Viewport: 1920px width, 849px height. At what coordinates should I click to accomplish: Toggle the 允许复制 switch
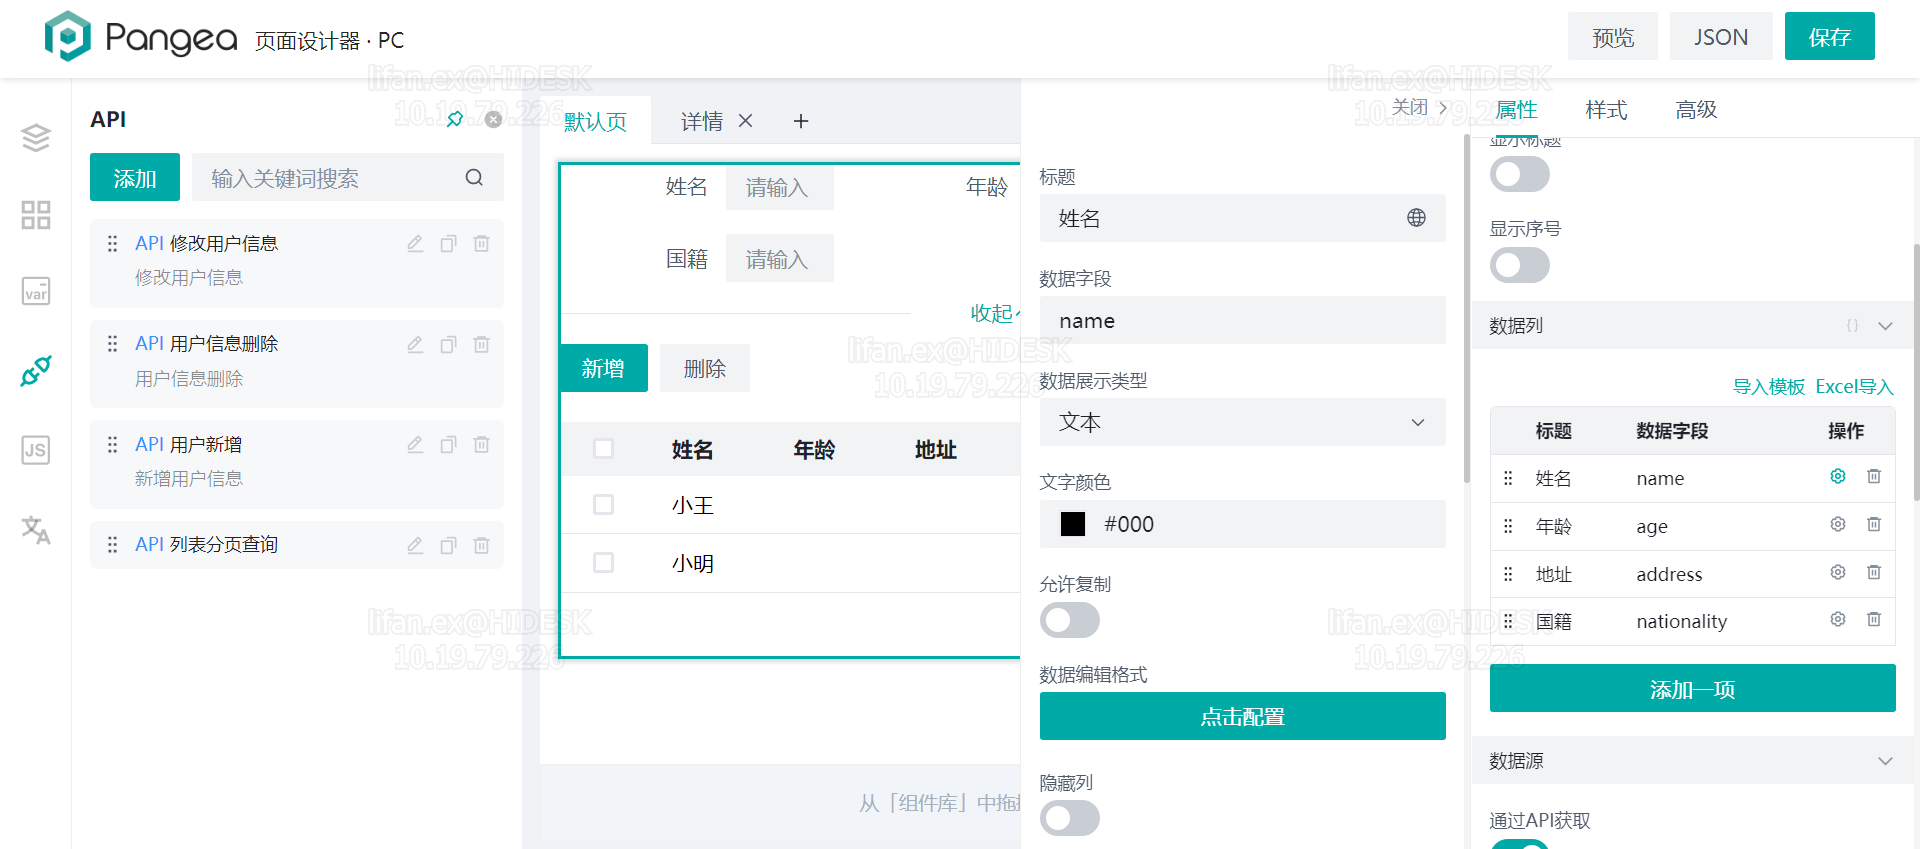pyautogui.click(x=1069, y=620)
